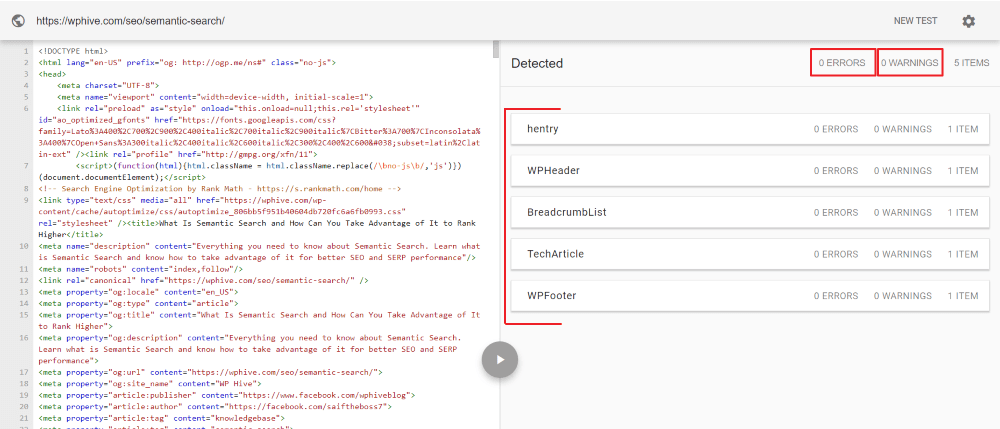The image size is (1000, 429).
Task: Click the 1 ITEM count in hentry row
Action: (962, 129)
